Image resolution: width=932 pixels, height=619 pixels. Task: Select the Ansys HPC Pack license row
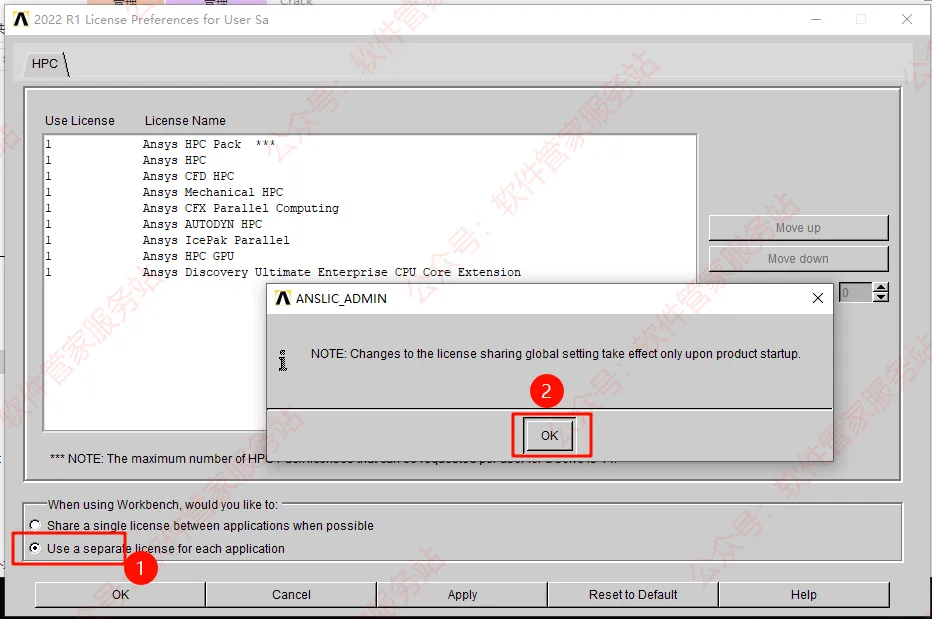pyautogui.click(x=370, y=144)
